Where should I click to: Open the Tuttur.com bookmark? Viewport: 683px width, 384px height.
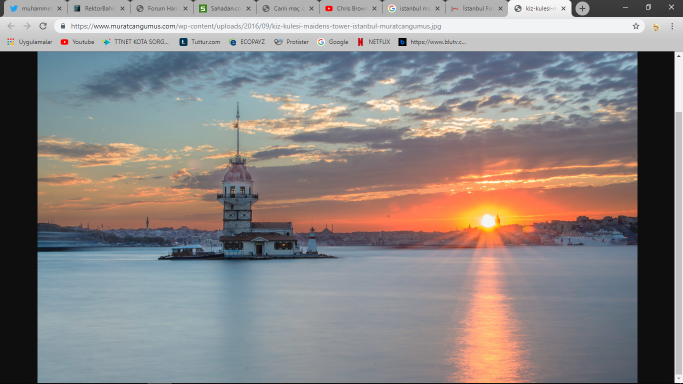pyautogui.click(x=200, y=42)
